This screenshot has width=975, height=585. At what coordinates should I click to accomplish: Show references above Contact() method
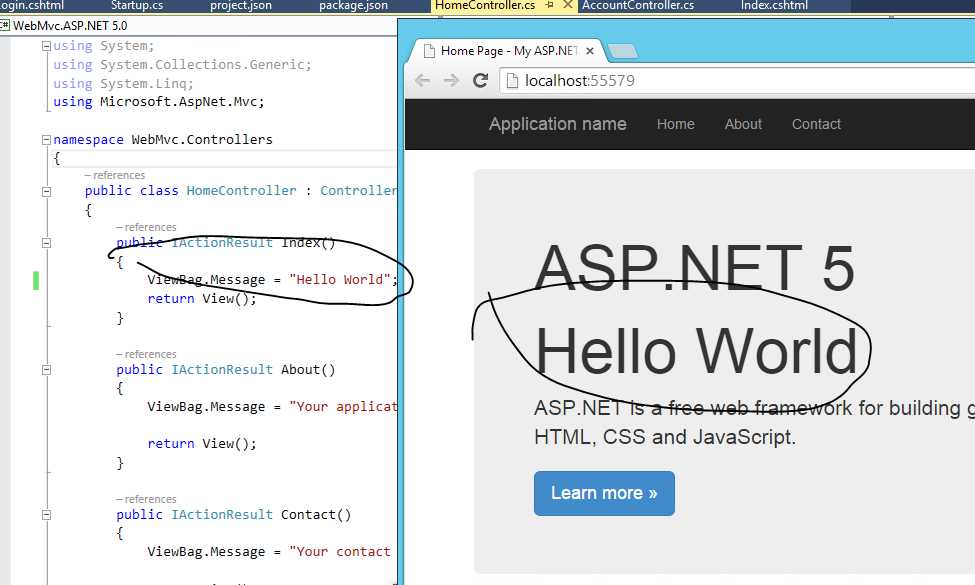[x=146, y=499]
